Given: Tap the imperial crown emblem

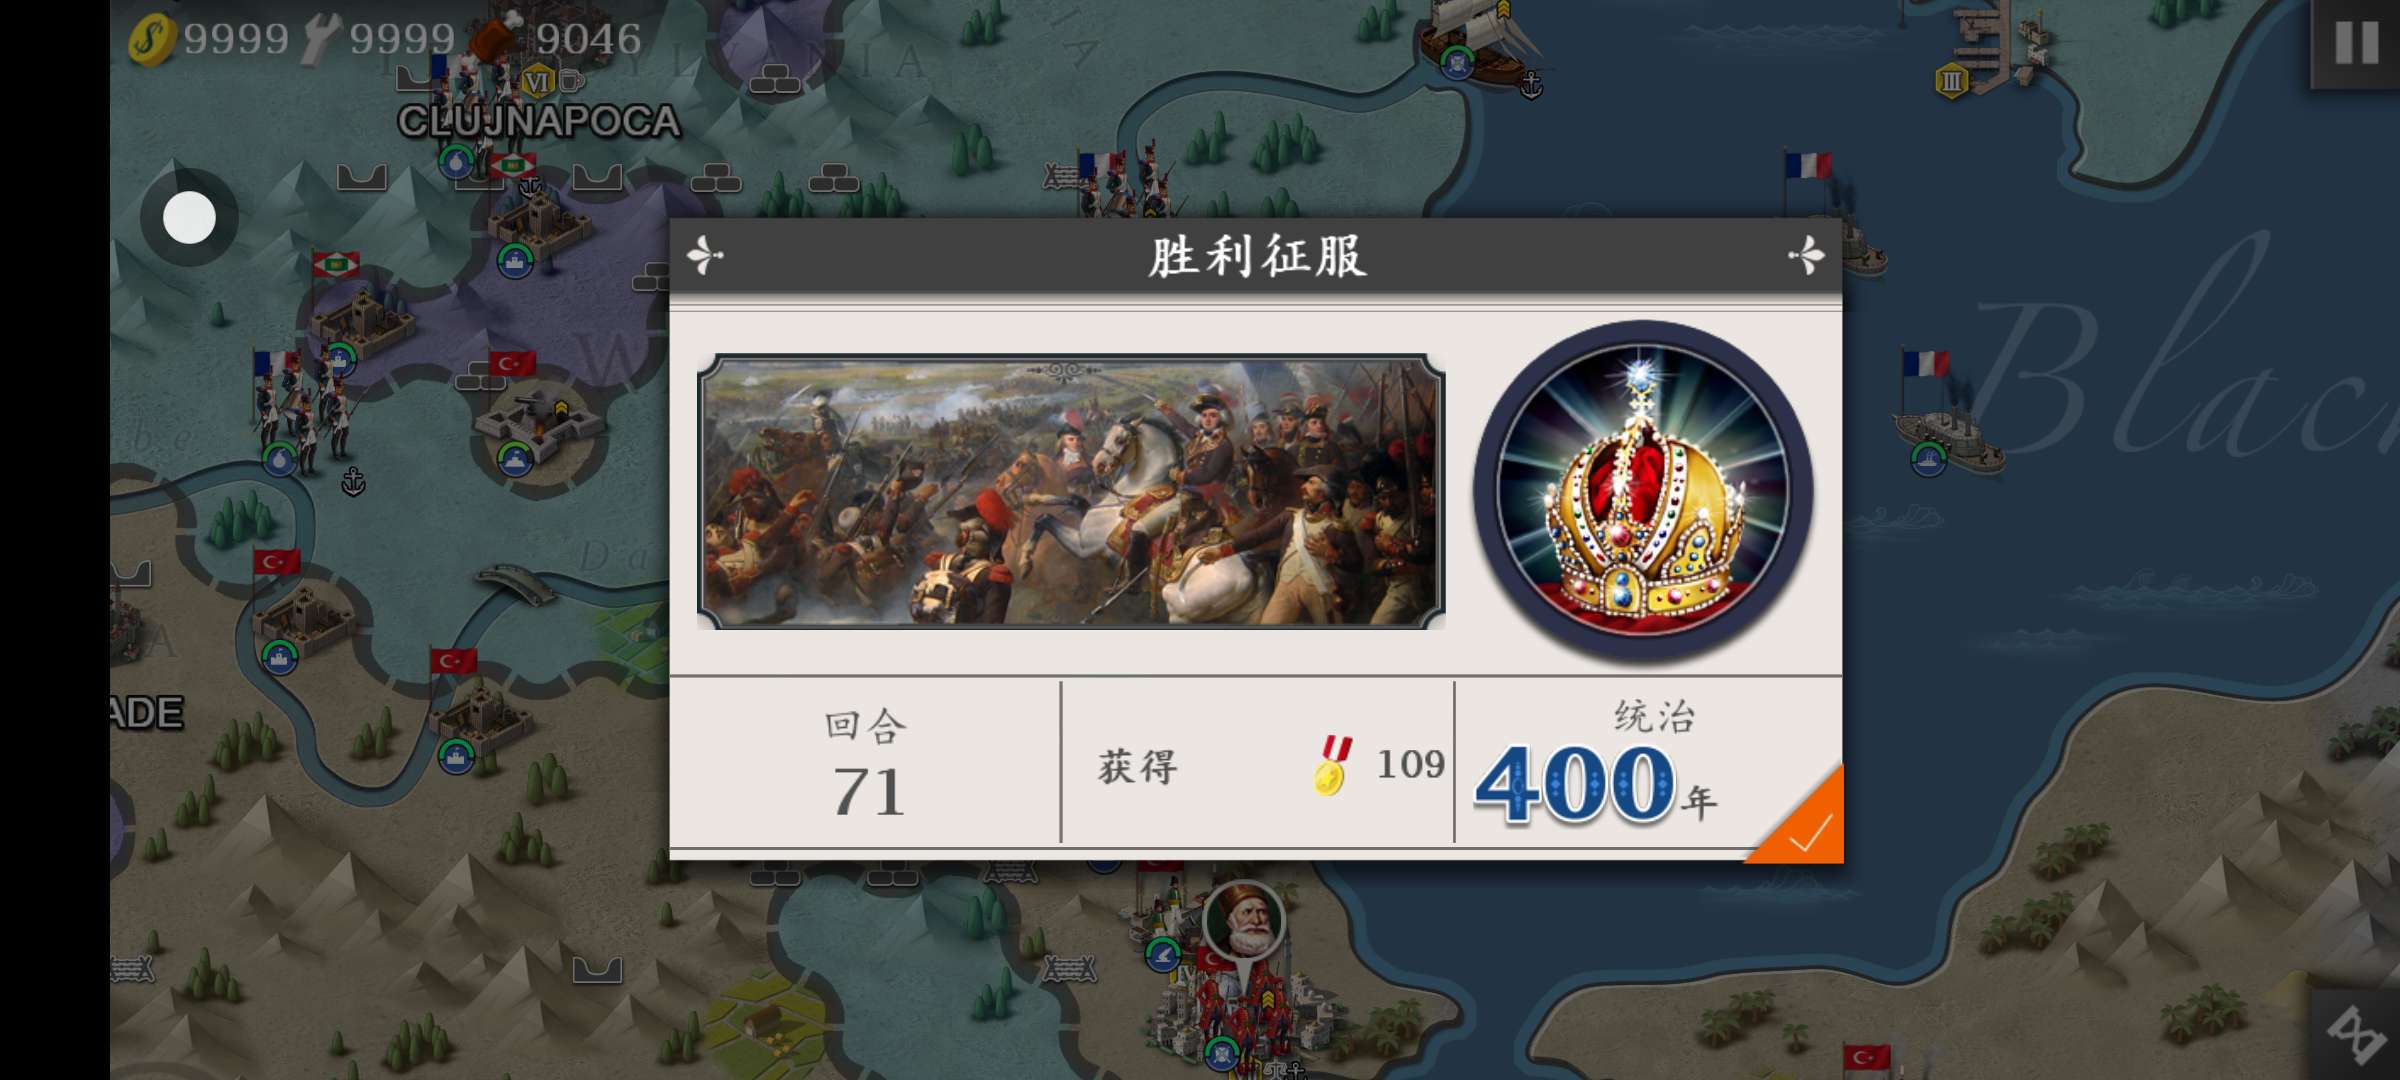Looking at the screenshot, I should tap(1643, 493).
